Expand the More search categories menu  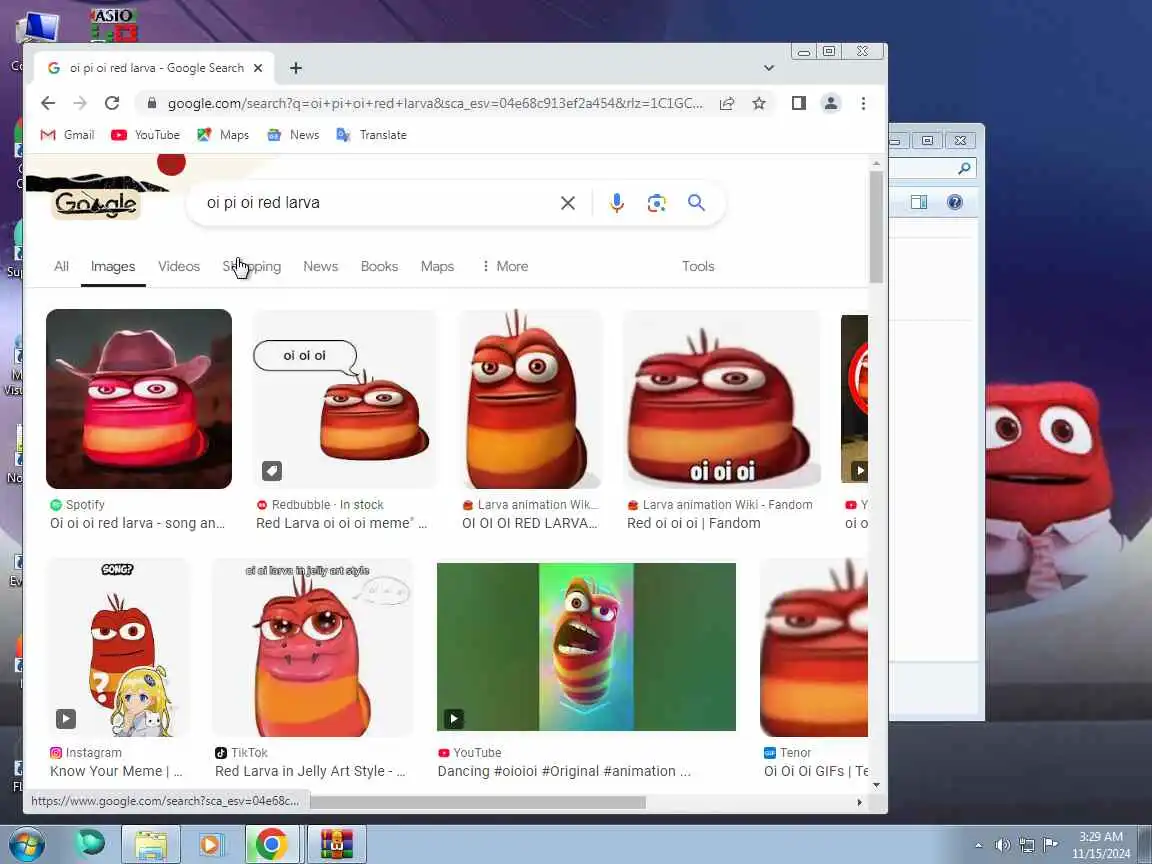click(x=505, y=267)
